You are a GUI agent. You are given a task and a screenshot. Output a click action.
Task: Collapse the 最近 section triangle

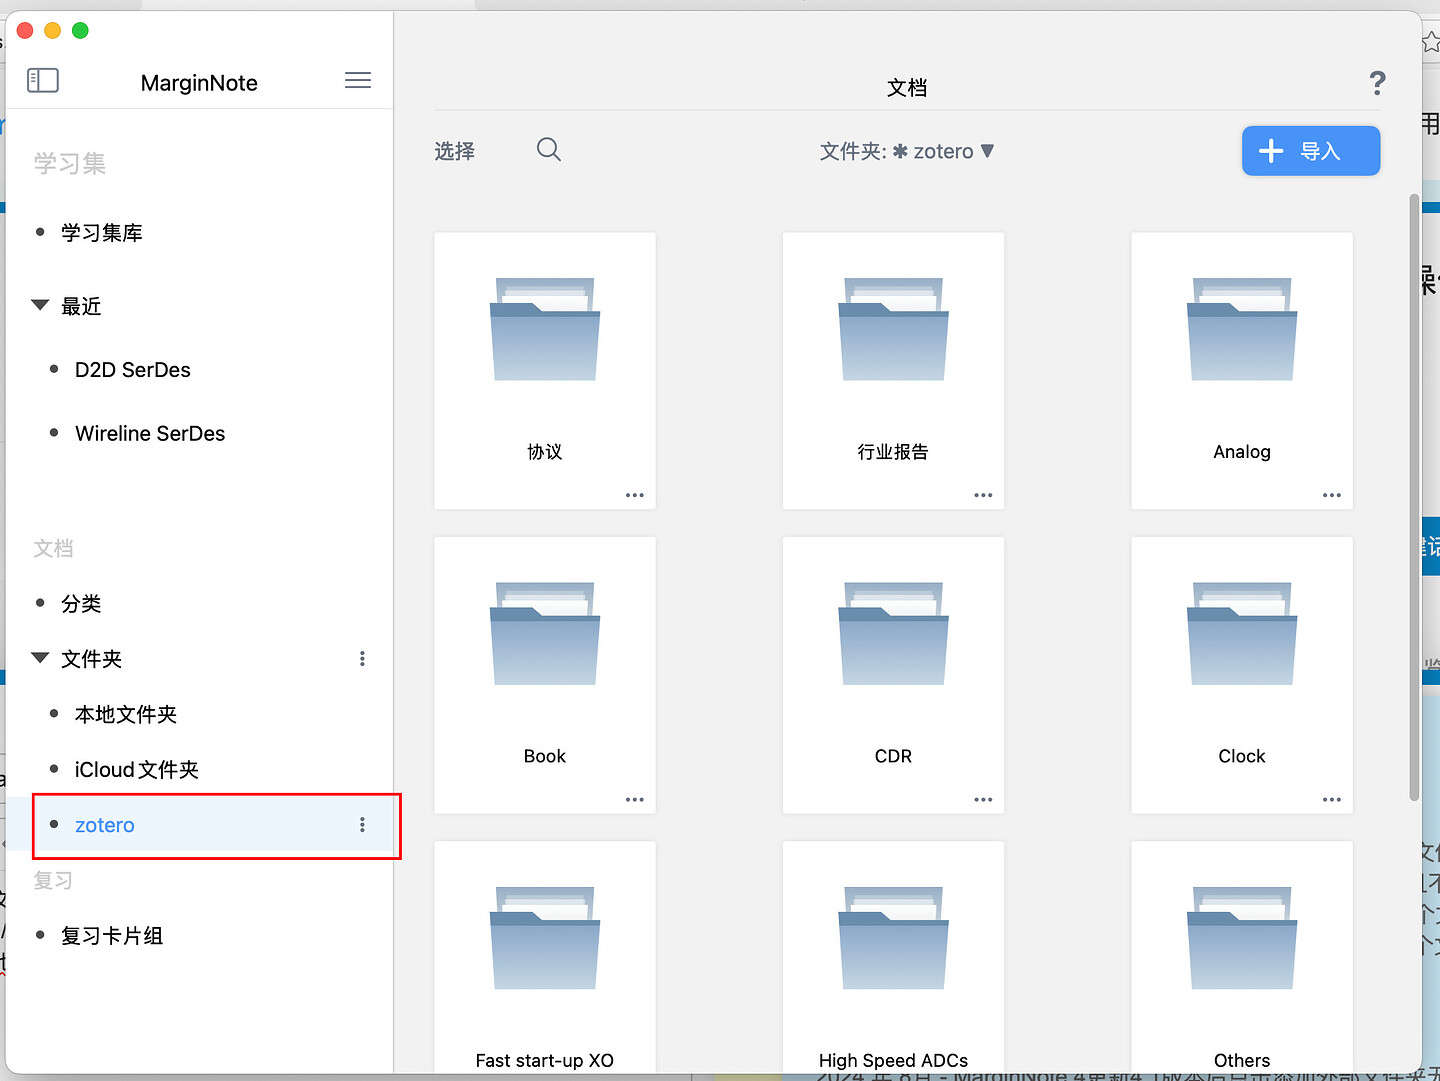(x=40, y=305)
